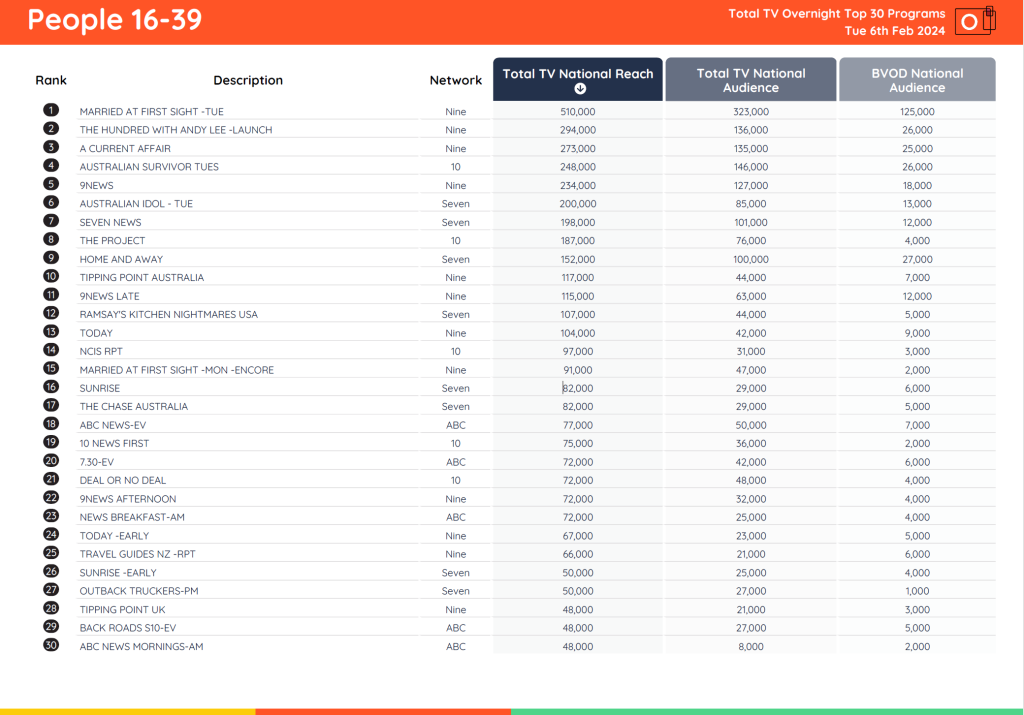The width and height of the screenshot is (1024, 715).
Task: Click the rank 22 badge for 9NEWS AFTERNOON
Action: [51, 498]
